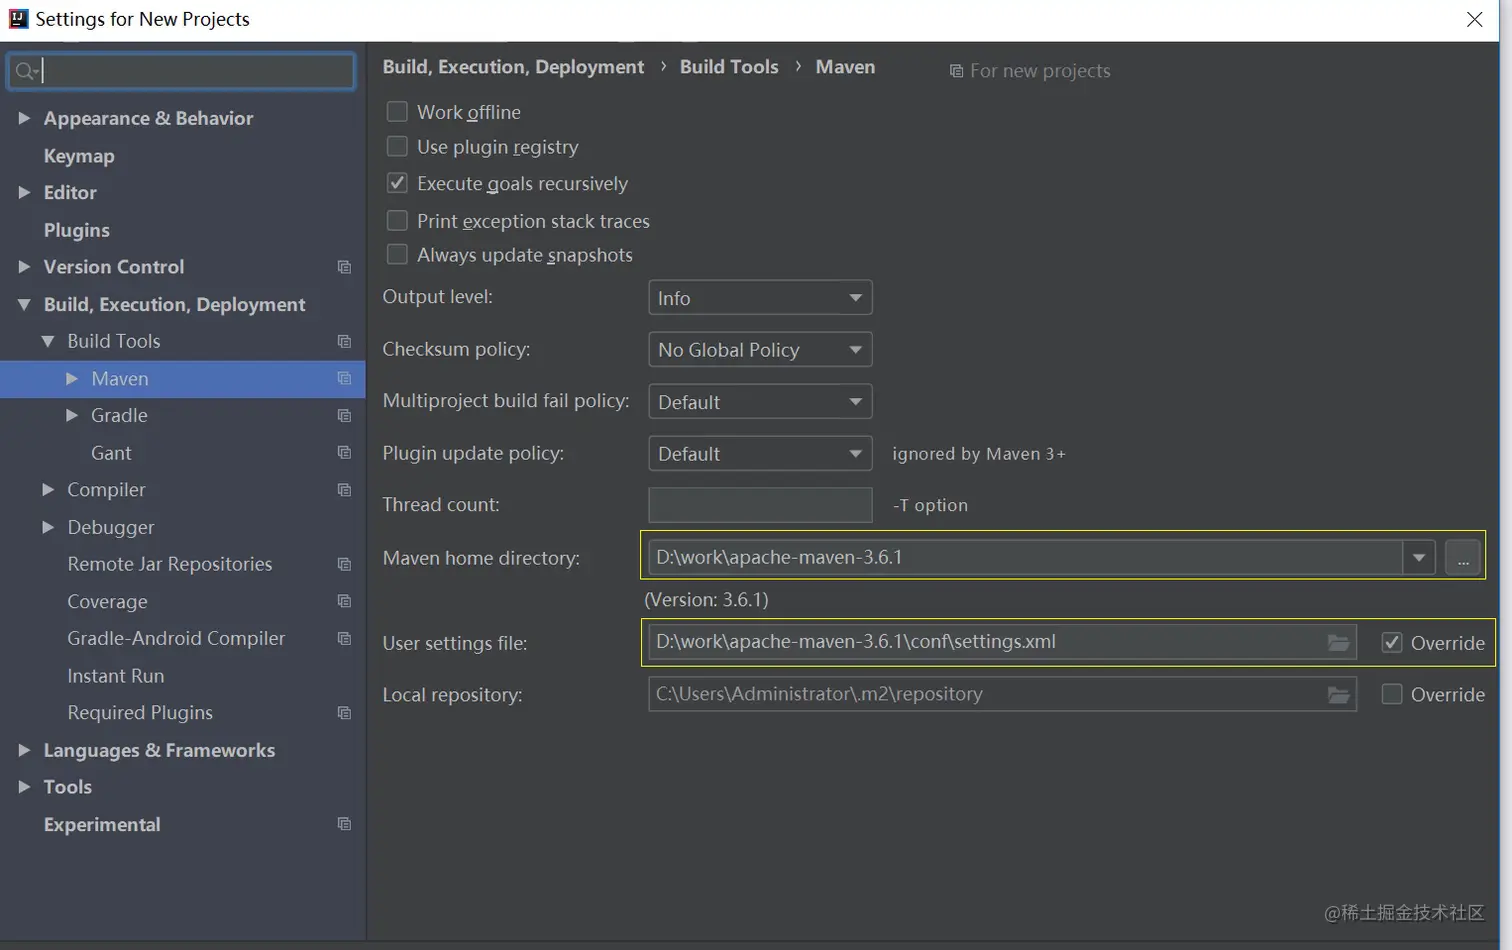Collapse the Build Tools node
1512x950 pixels.
pos(48,342)
